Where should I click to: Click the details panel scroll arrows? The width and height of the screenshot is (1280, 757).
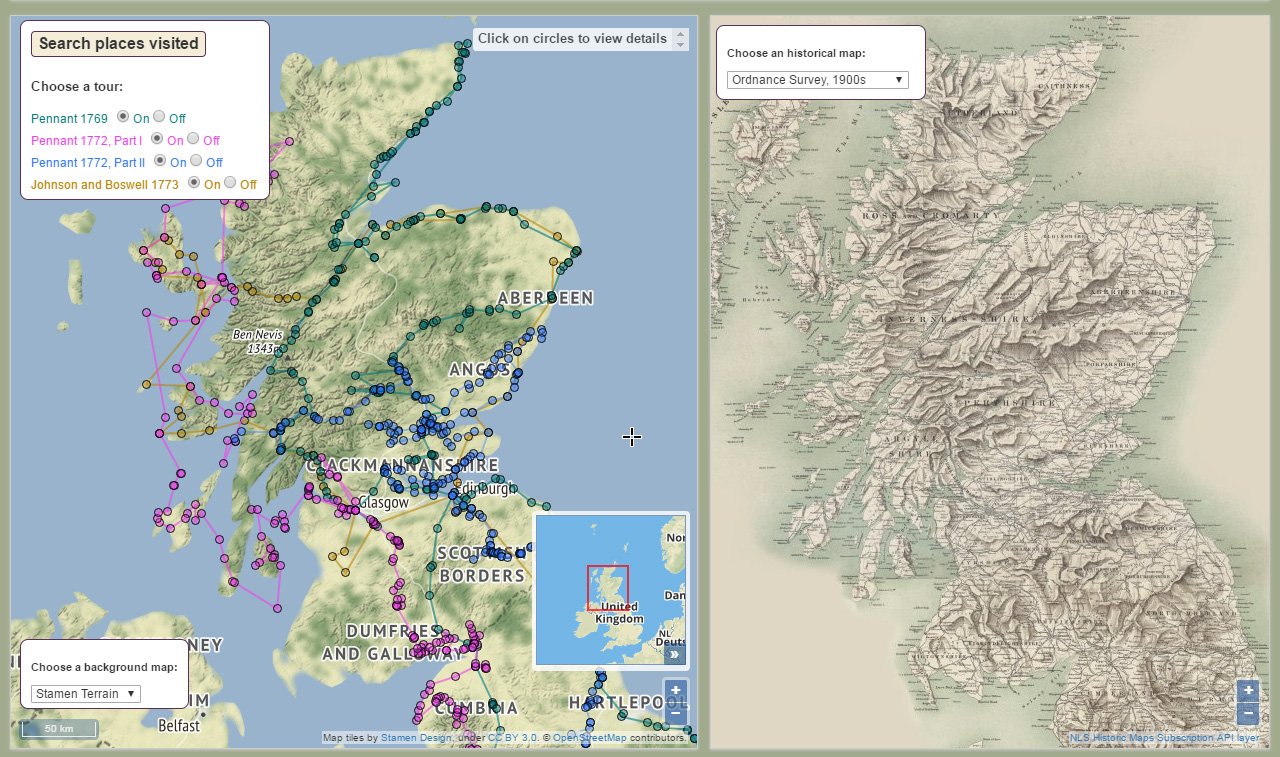pyautogui.click(x=681, y=39)
